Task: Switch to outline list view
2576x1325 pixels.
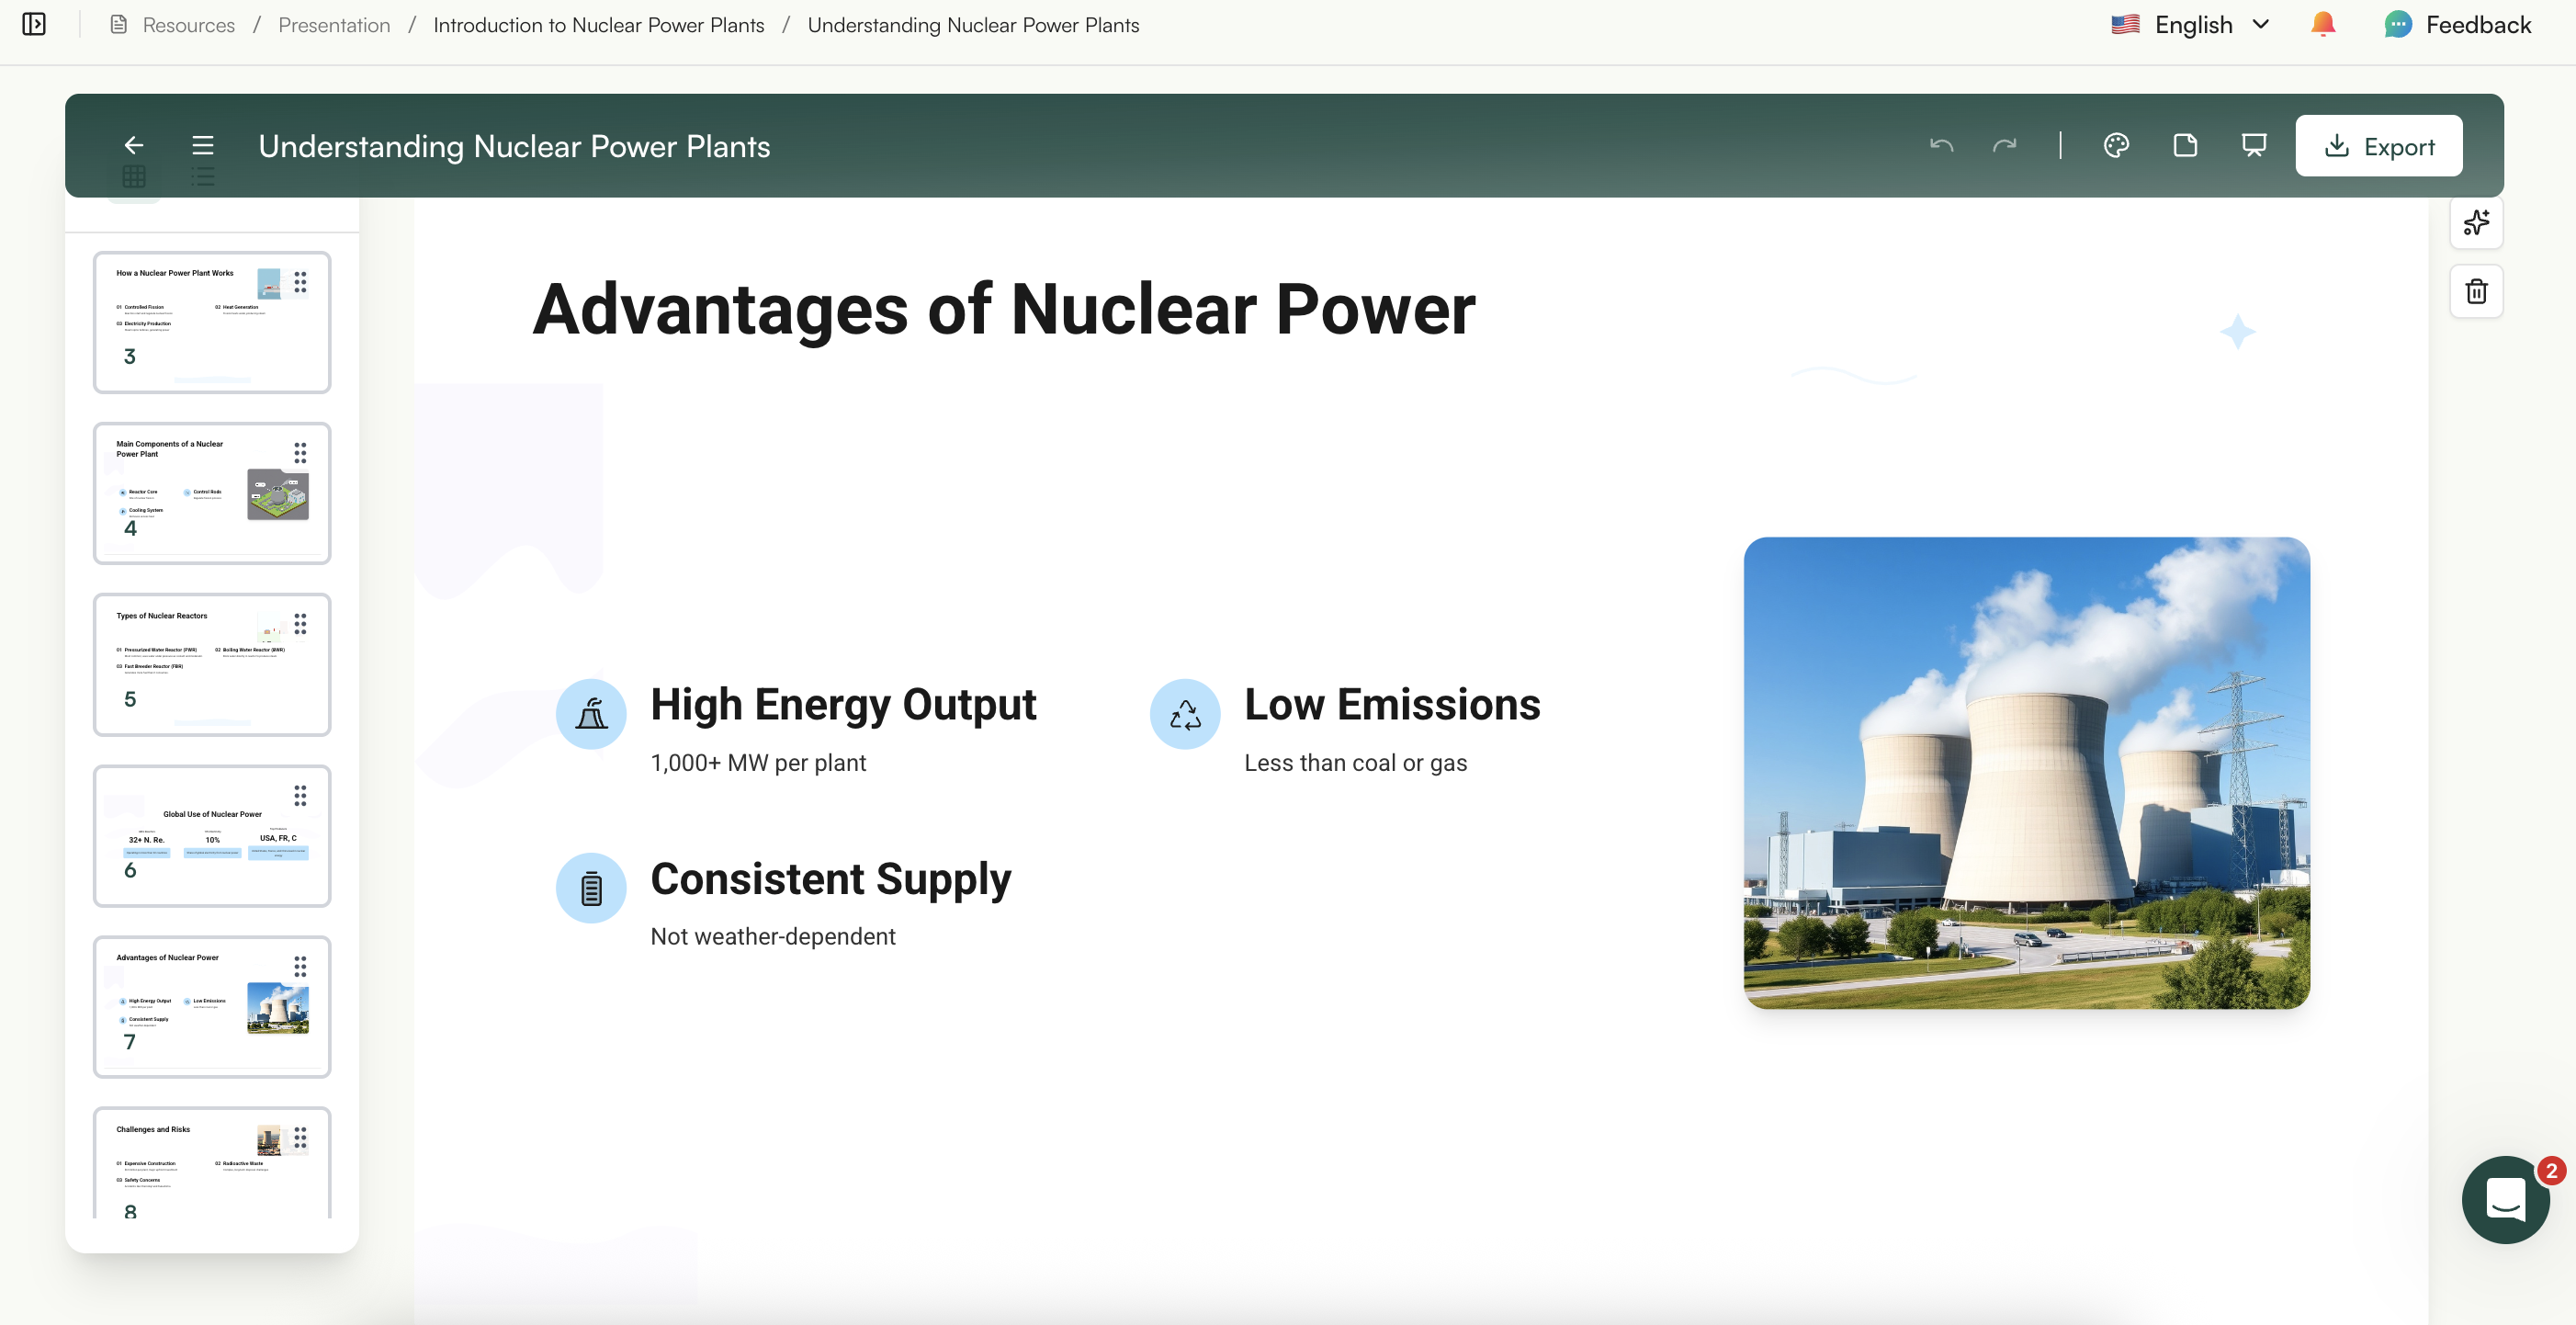Action: (x=202, y=177)
